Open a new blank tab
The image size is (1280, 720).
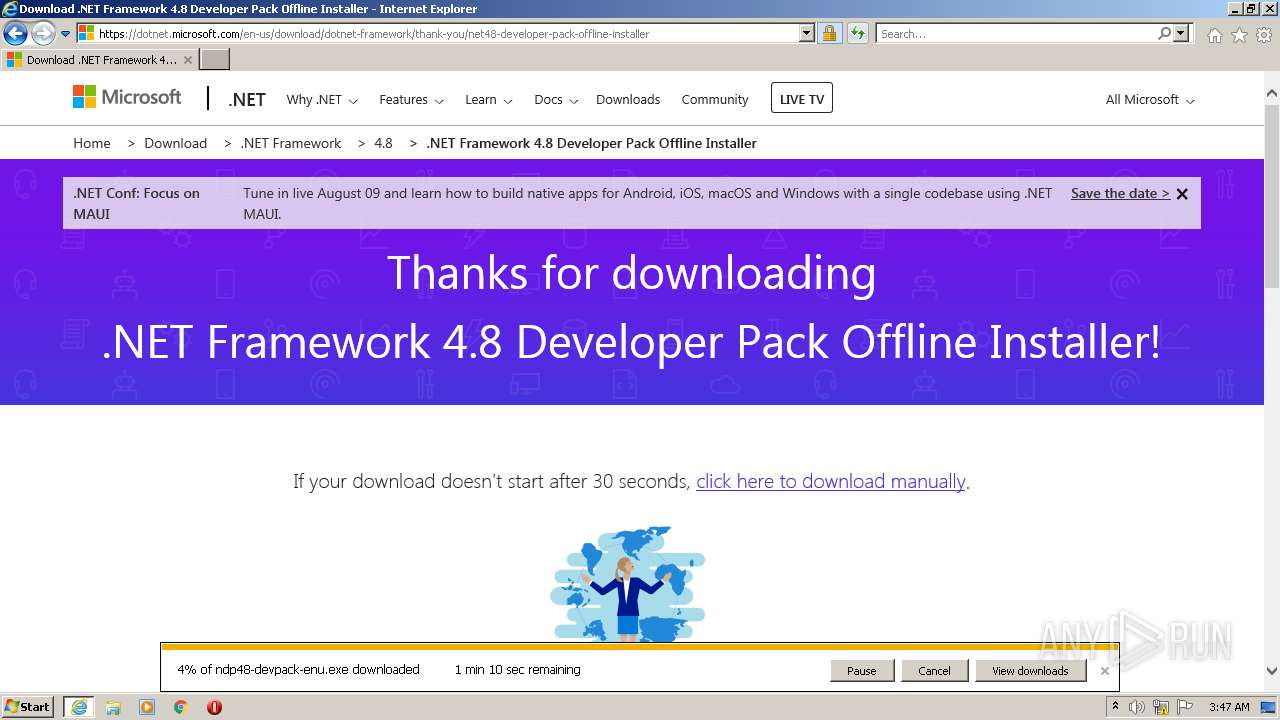[215, 59]
